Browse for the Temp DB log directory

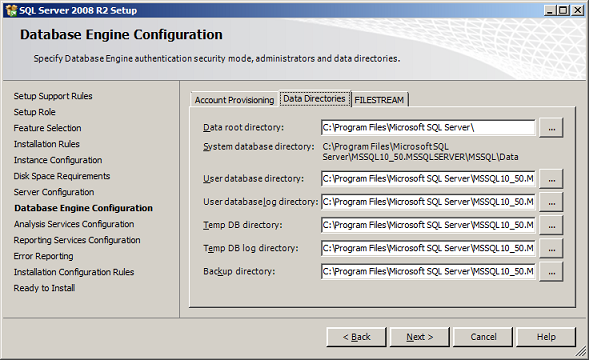(x=551, y=248)
